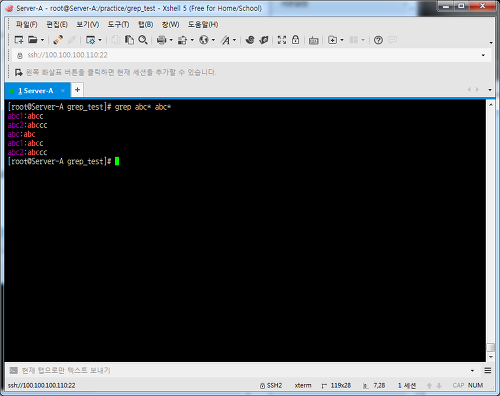
Task: Open the compose bar hamburger menu
Action: click(x=488, y=371)
